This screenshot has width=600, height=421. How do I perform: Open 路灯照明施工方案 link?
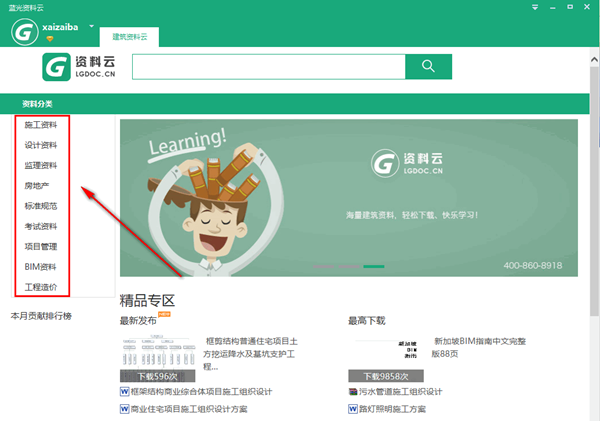click(392, 409)
